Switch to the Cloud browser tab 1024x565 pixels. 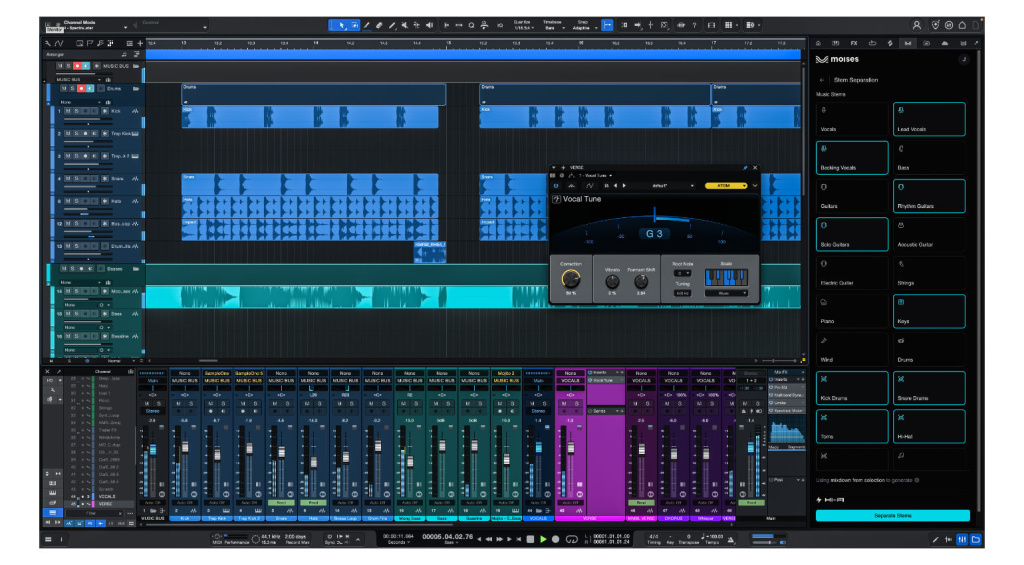(x=944, y=43)
